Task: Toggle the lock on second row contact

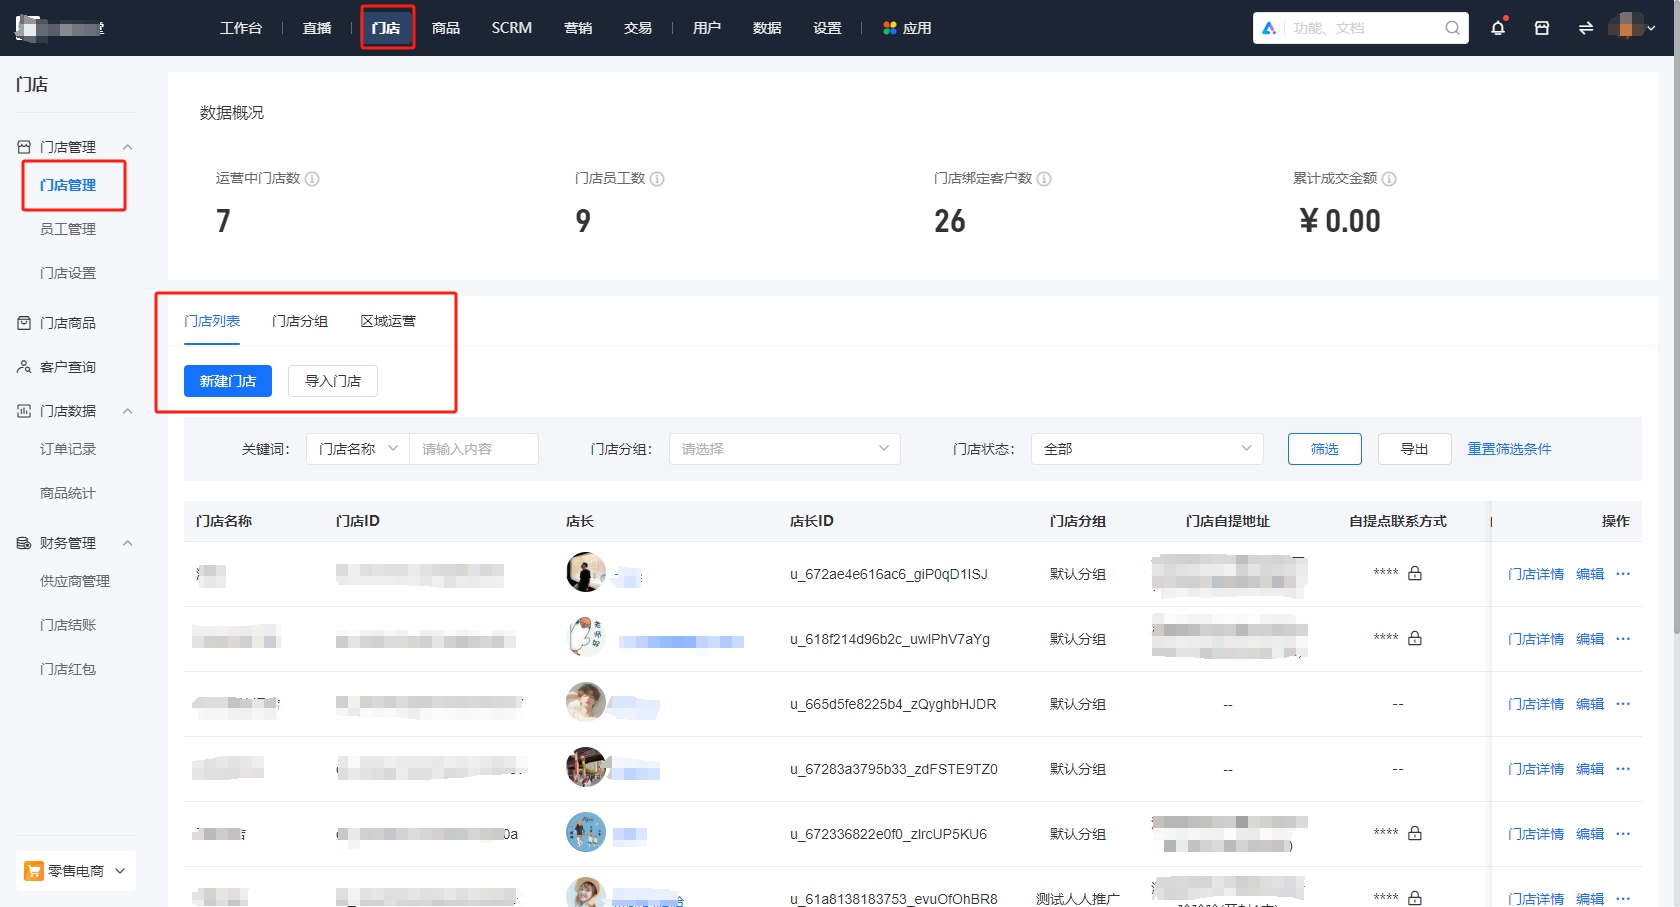Action: [1414, 638]
